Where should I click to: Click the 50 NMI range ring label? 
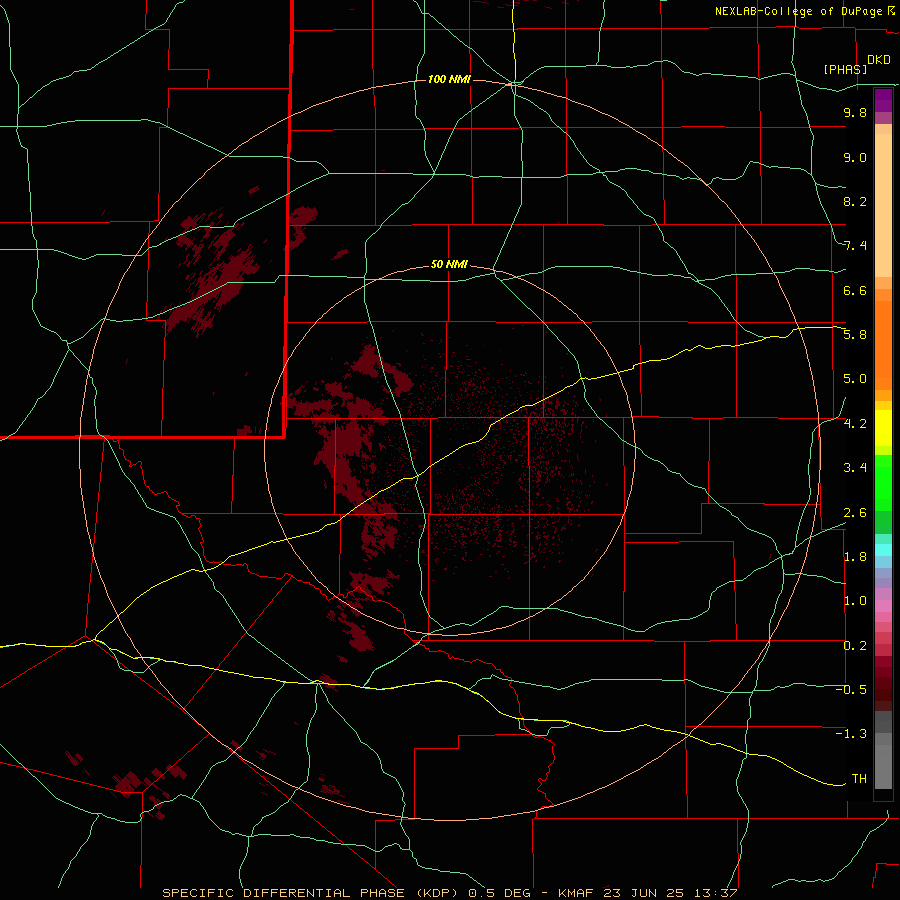(x=449, y=264)
